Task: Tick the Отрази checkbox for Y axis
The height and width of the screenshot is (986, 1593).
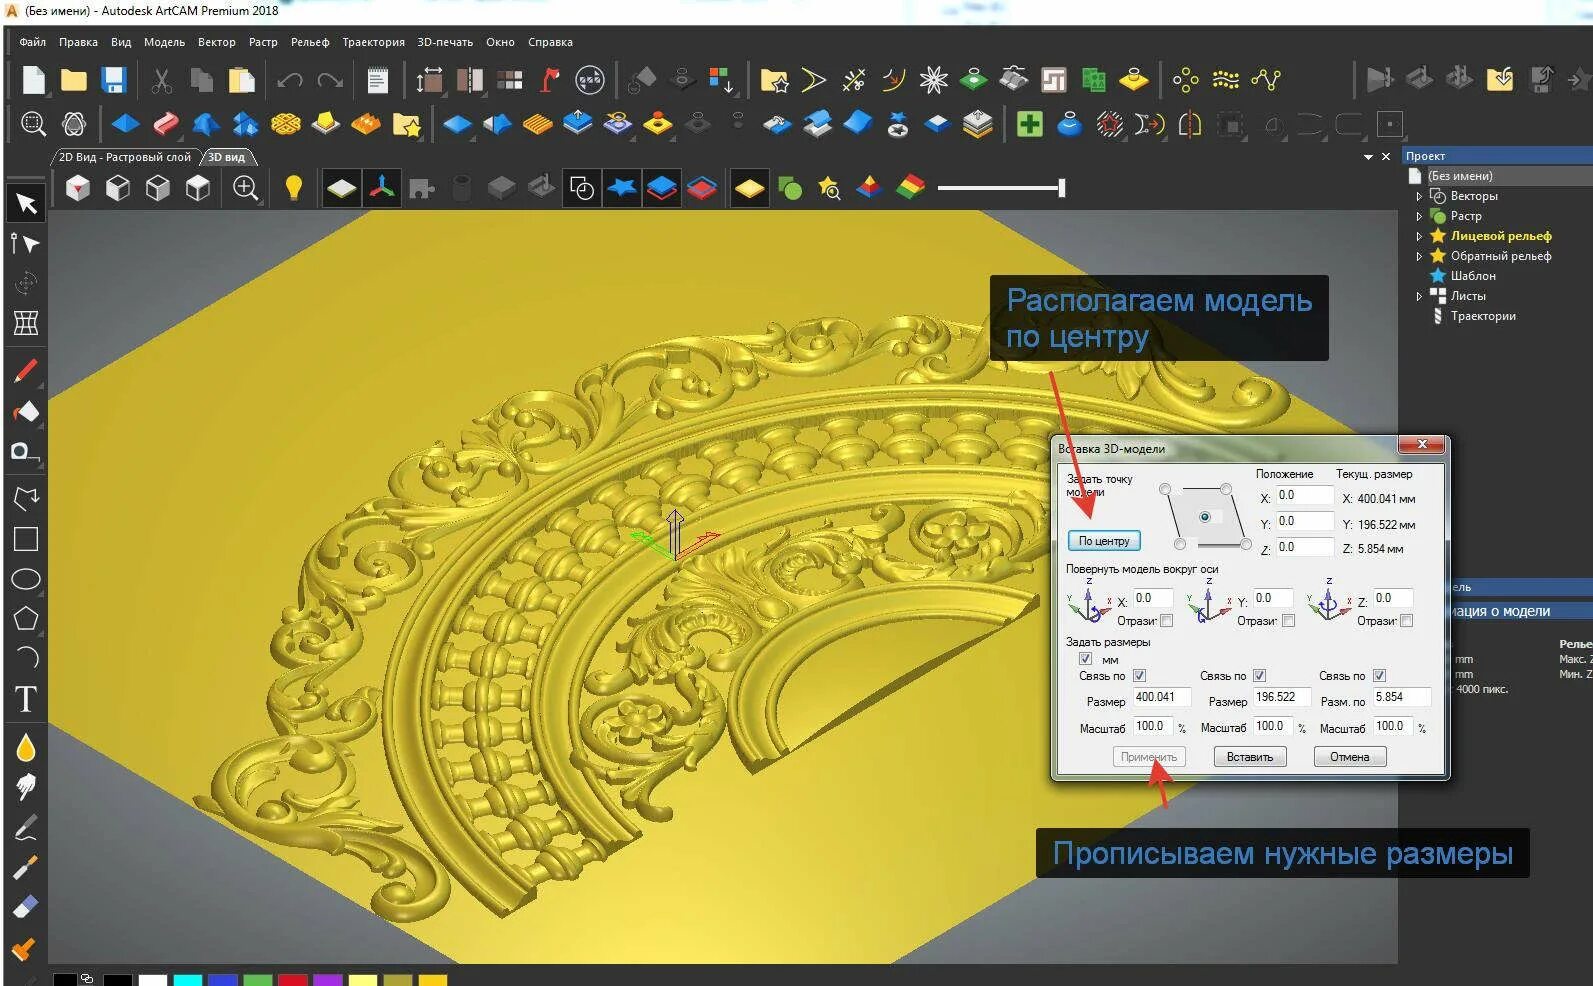Action: click(x=1288, y=621)
